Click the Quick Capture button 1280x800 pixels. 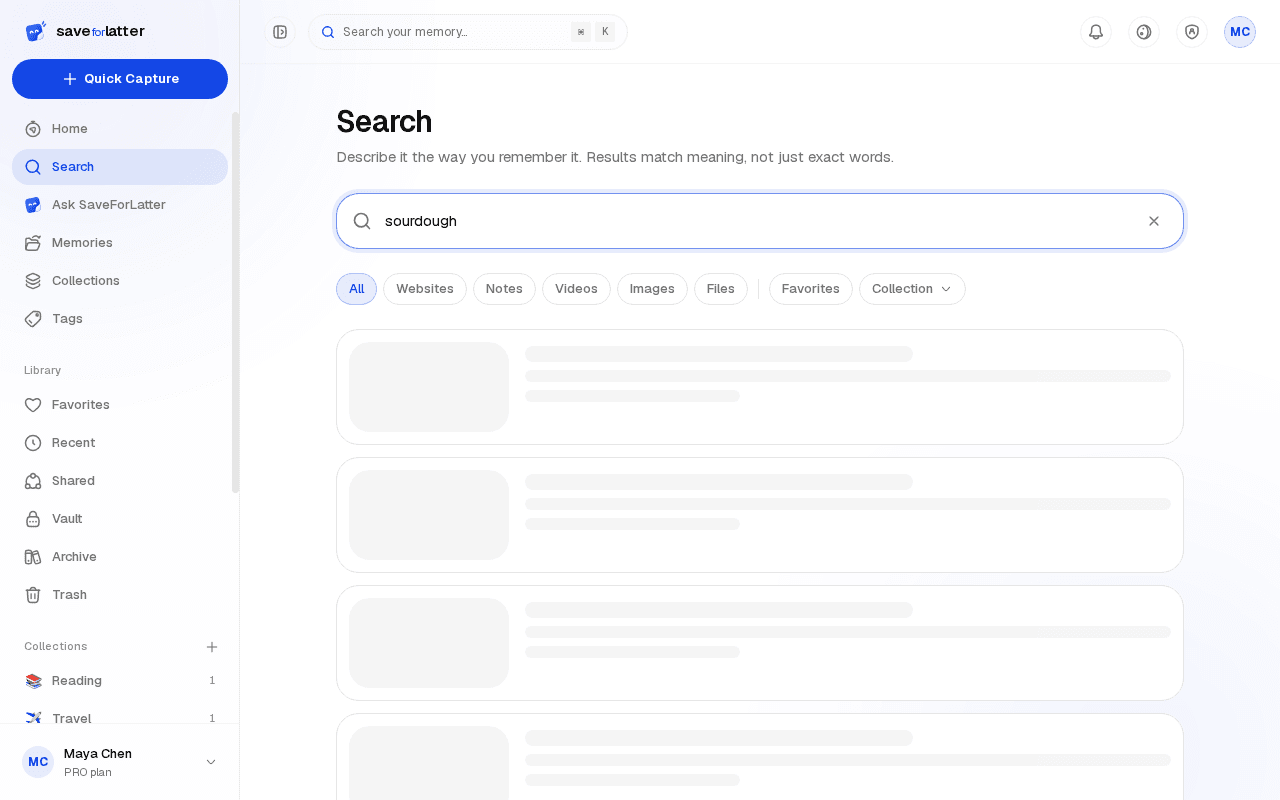tap(120, 79)
